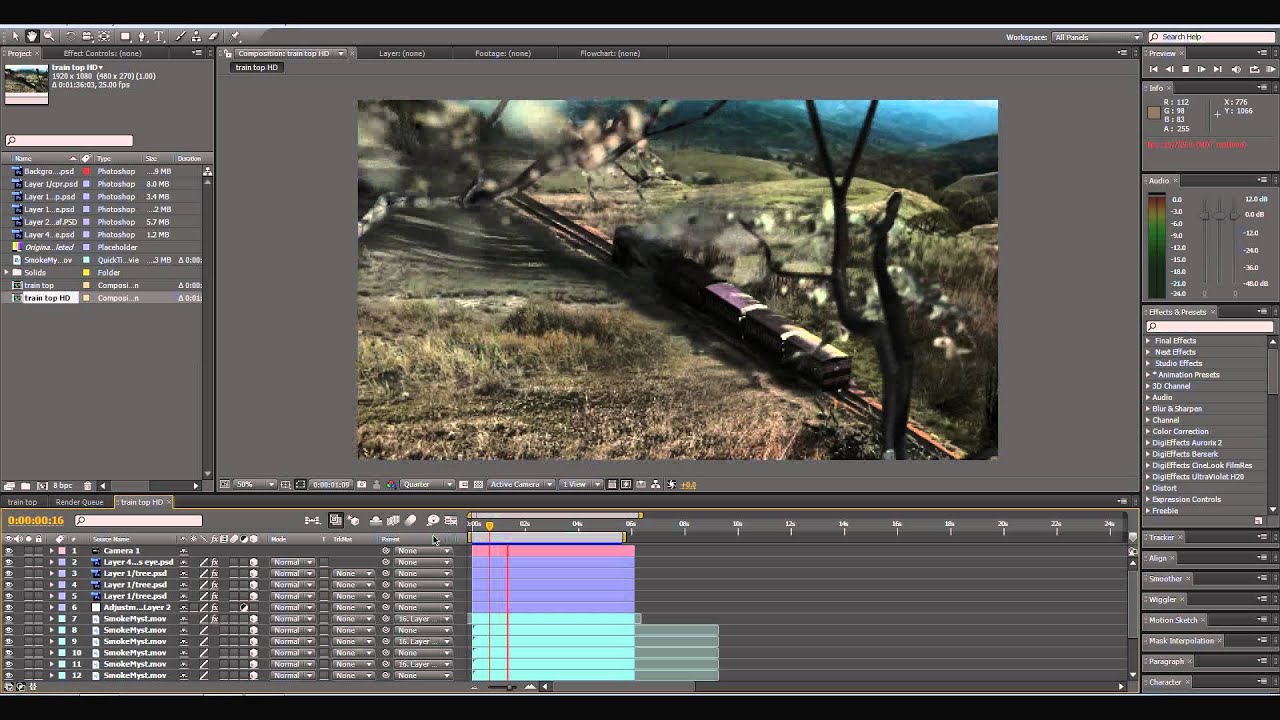This screenshot has height=720, width=1280.
Task: Hide SmokeMyst.mov layer 7
Action: [9, 619]
